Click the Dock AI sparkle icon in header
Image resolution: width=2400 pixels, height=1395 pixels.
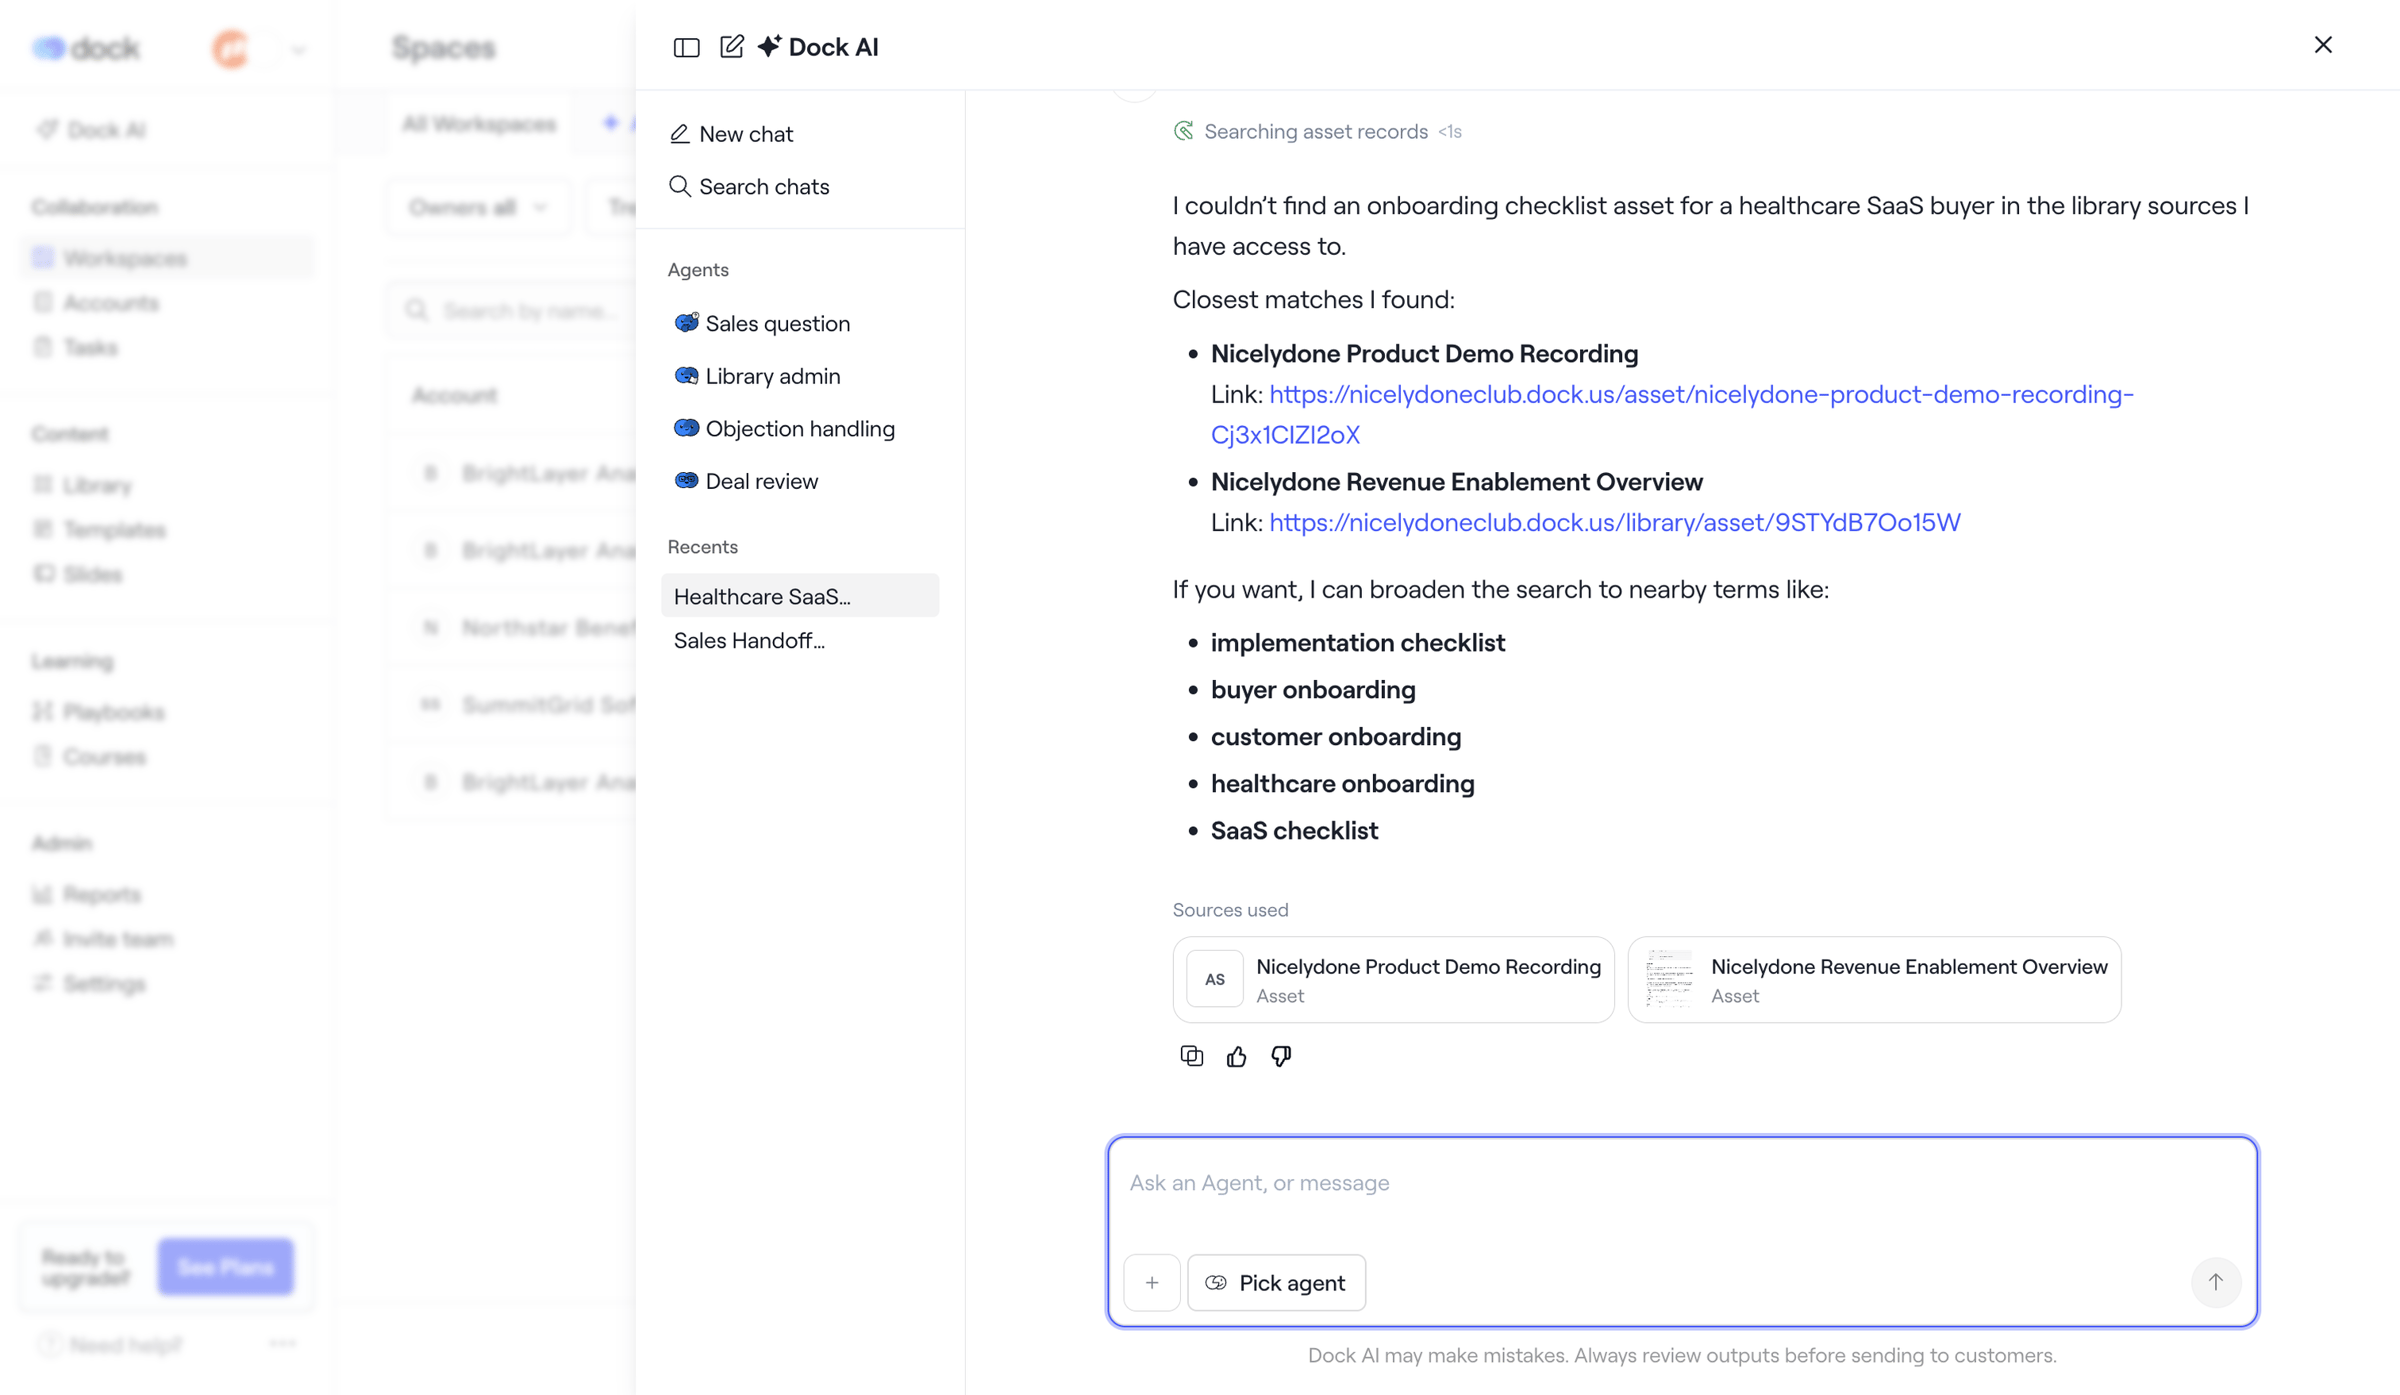click(x=769, y=46)
